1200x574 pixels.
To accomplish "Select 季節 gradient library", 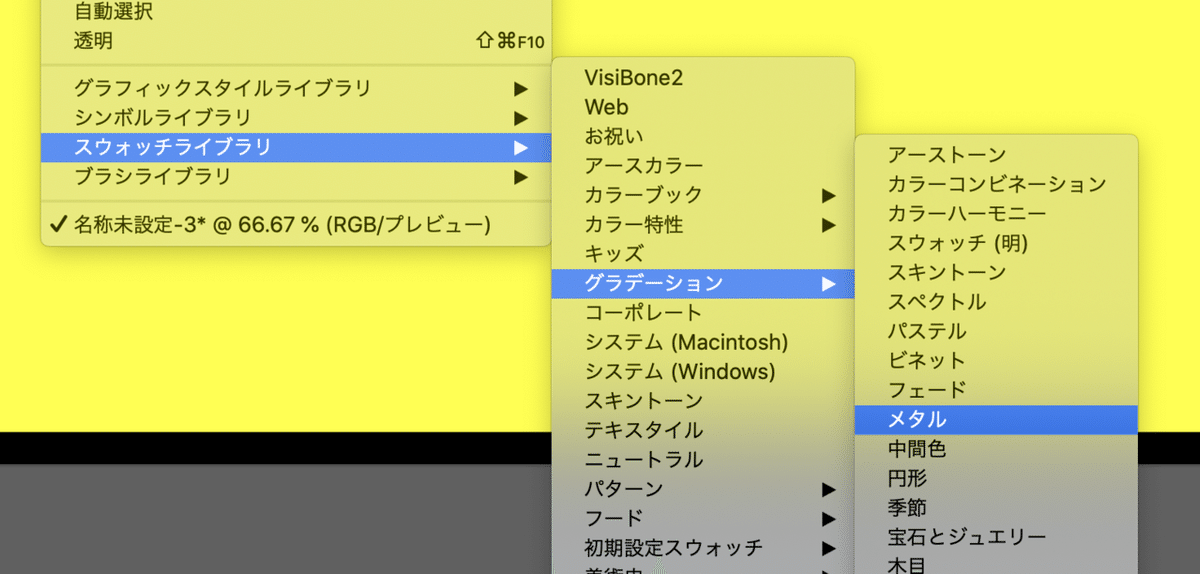I will tap(997, 508).
